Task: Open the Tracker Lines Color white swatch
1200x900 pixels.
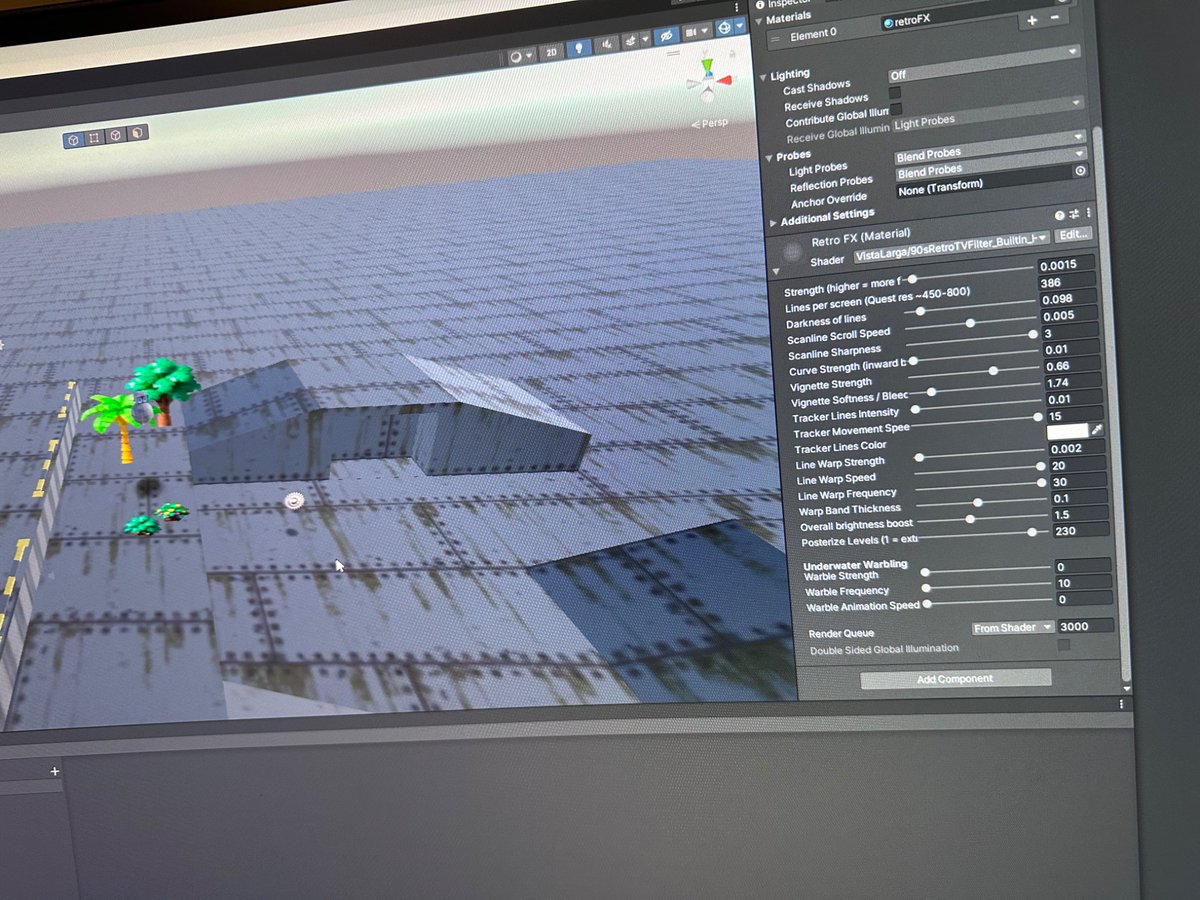Action: tap(1067, 431)
